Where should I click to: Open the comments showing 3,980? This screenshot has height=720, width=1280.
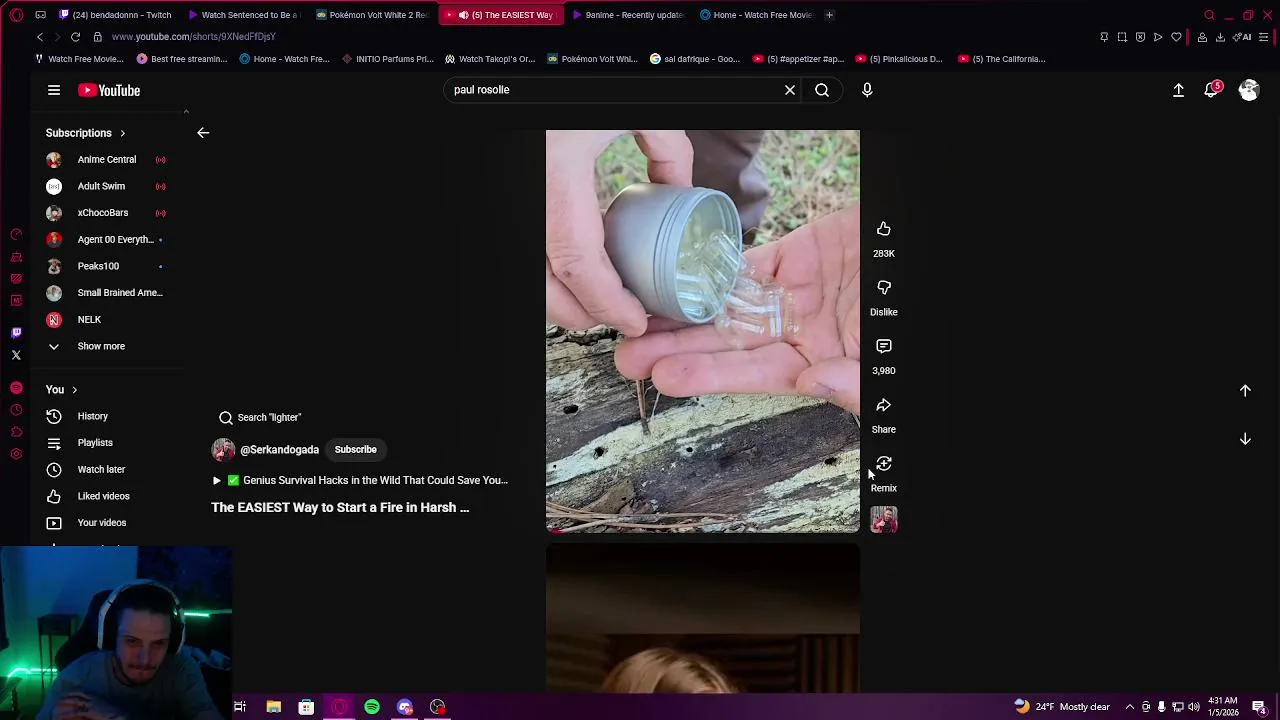883,346
